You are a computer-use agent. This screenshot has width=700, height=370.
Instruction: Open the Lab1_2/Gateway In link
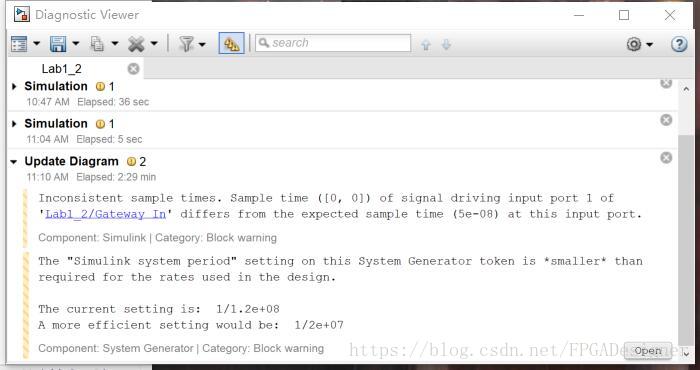click(x=105, y=214)
